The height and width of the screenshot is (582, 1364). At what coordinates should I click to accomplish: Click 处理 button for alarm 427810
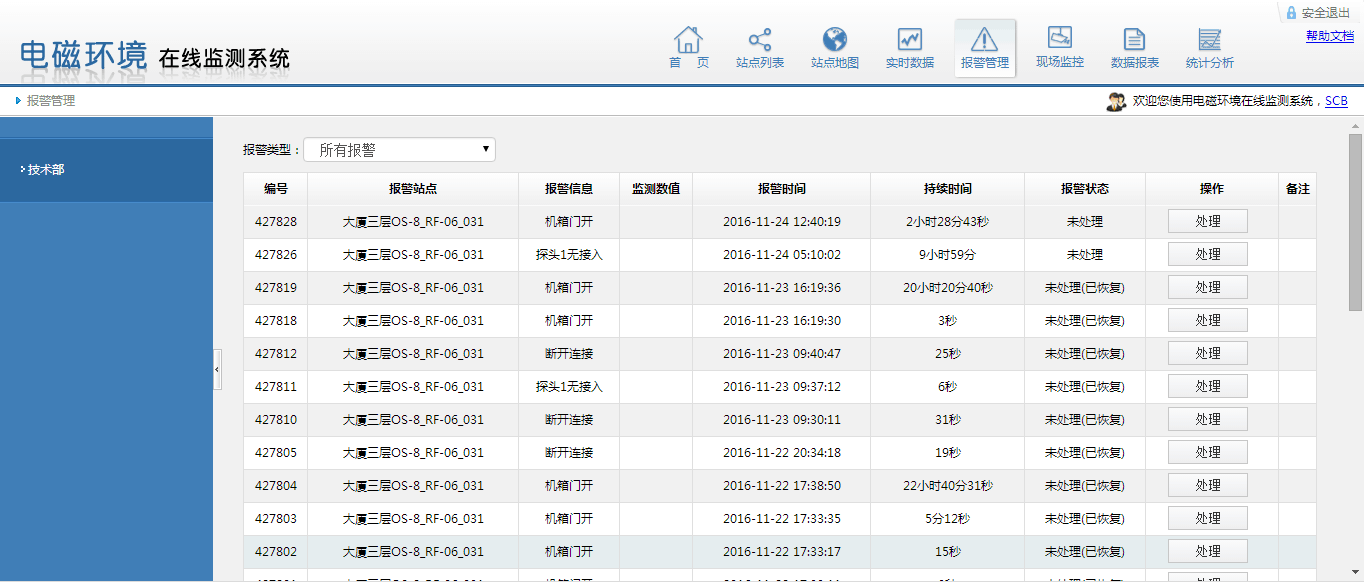1208,419
